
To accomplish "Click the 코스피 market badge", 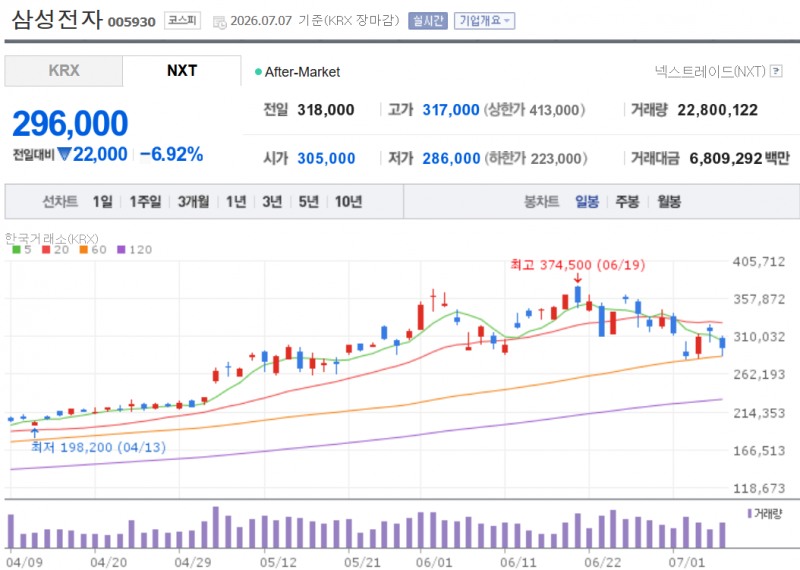I will [182, 20].
